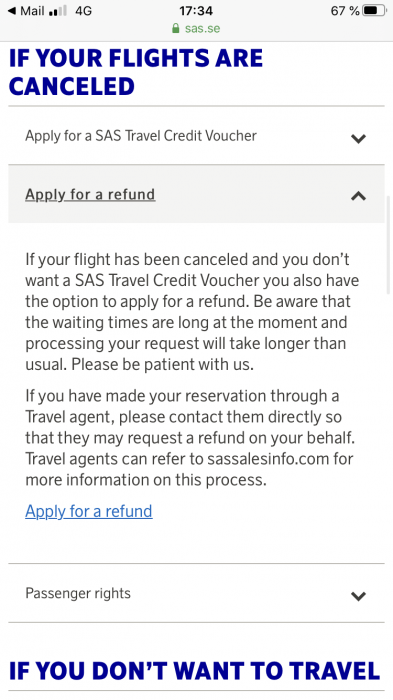Tap the green padlock icon
The width and height of the screenshot is (393, 700).
[176, 28]
